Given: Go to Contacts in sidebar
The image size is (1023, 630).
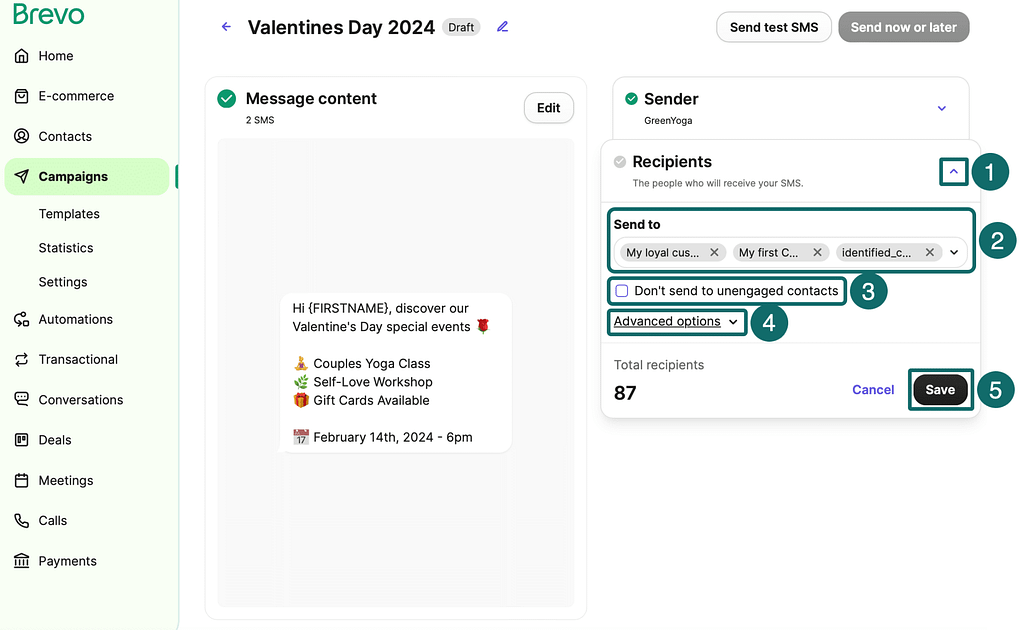Looking at the screenshot, I should [65, 136].
